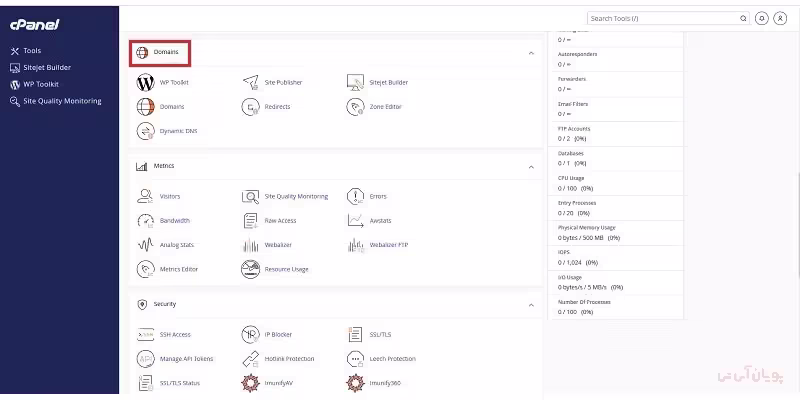Collapse the Security section chevron
The width and height of the screenshot is (800, 400).
click(x=531, y=304)
